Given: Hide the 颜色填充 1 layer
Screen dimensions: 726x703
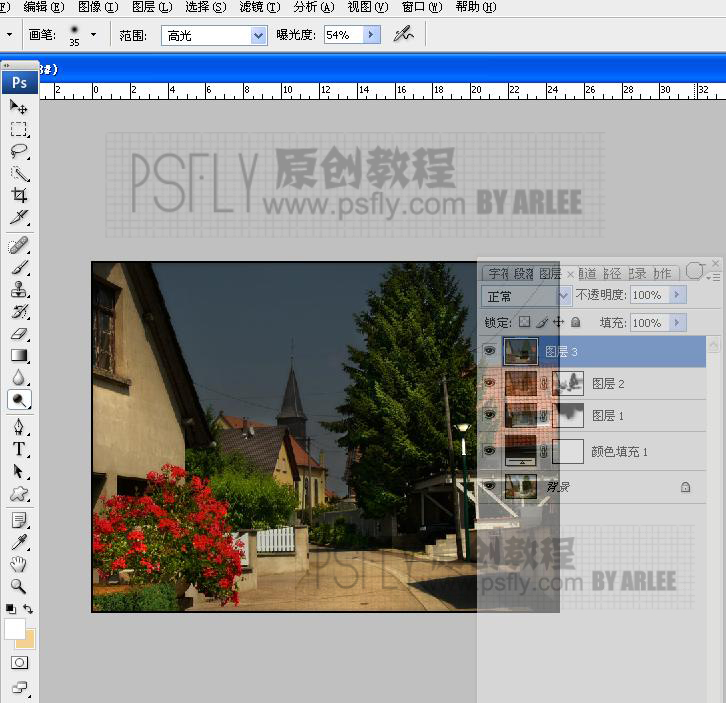Looking at the screenshot, I should pyautogui.click(x=489, y=451).
